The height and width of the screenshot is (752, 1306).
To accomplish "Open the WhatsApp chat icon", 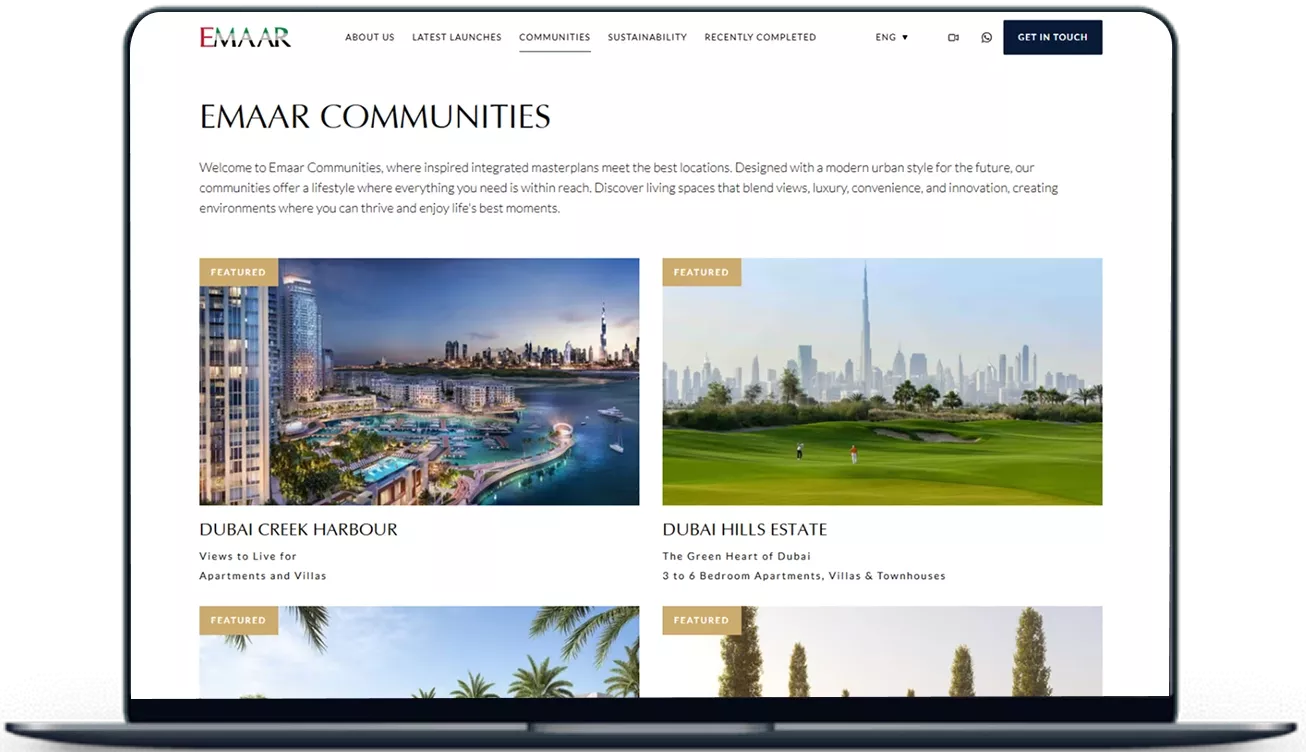I will click(987, 37).
